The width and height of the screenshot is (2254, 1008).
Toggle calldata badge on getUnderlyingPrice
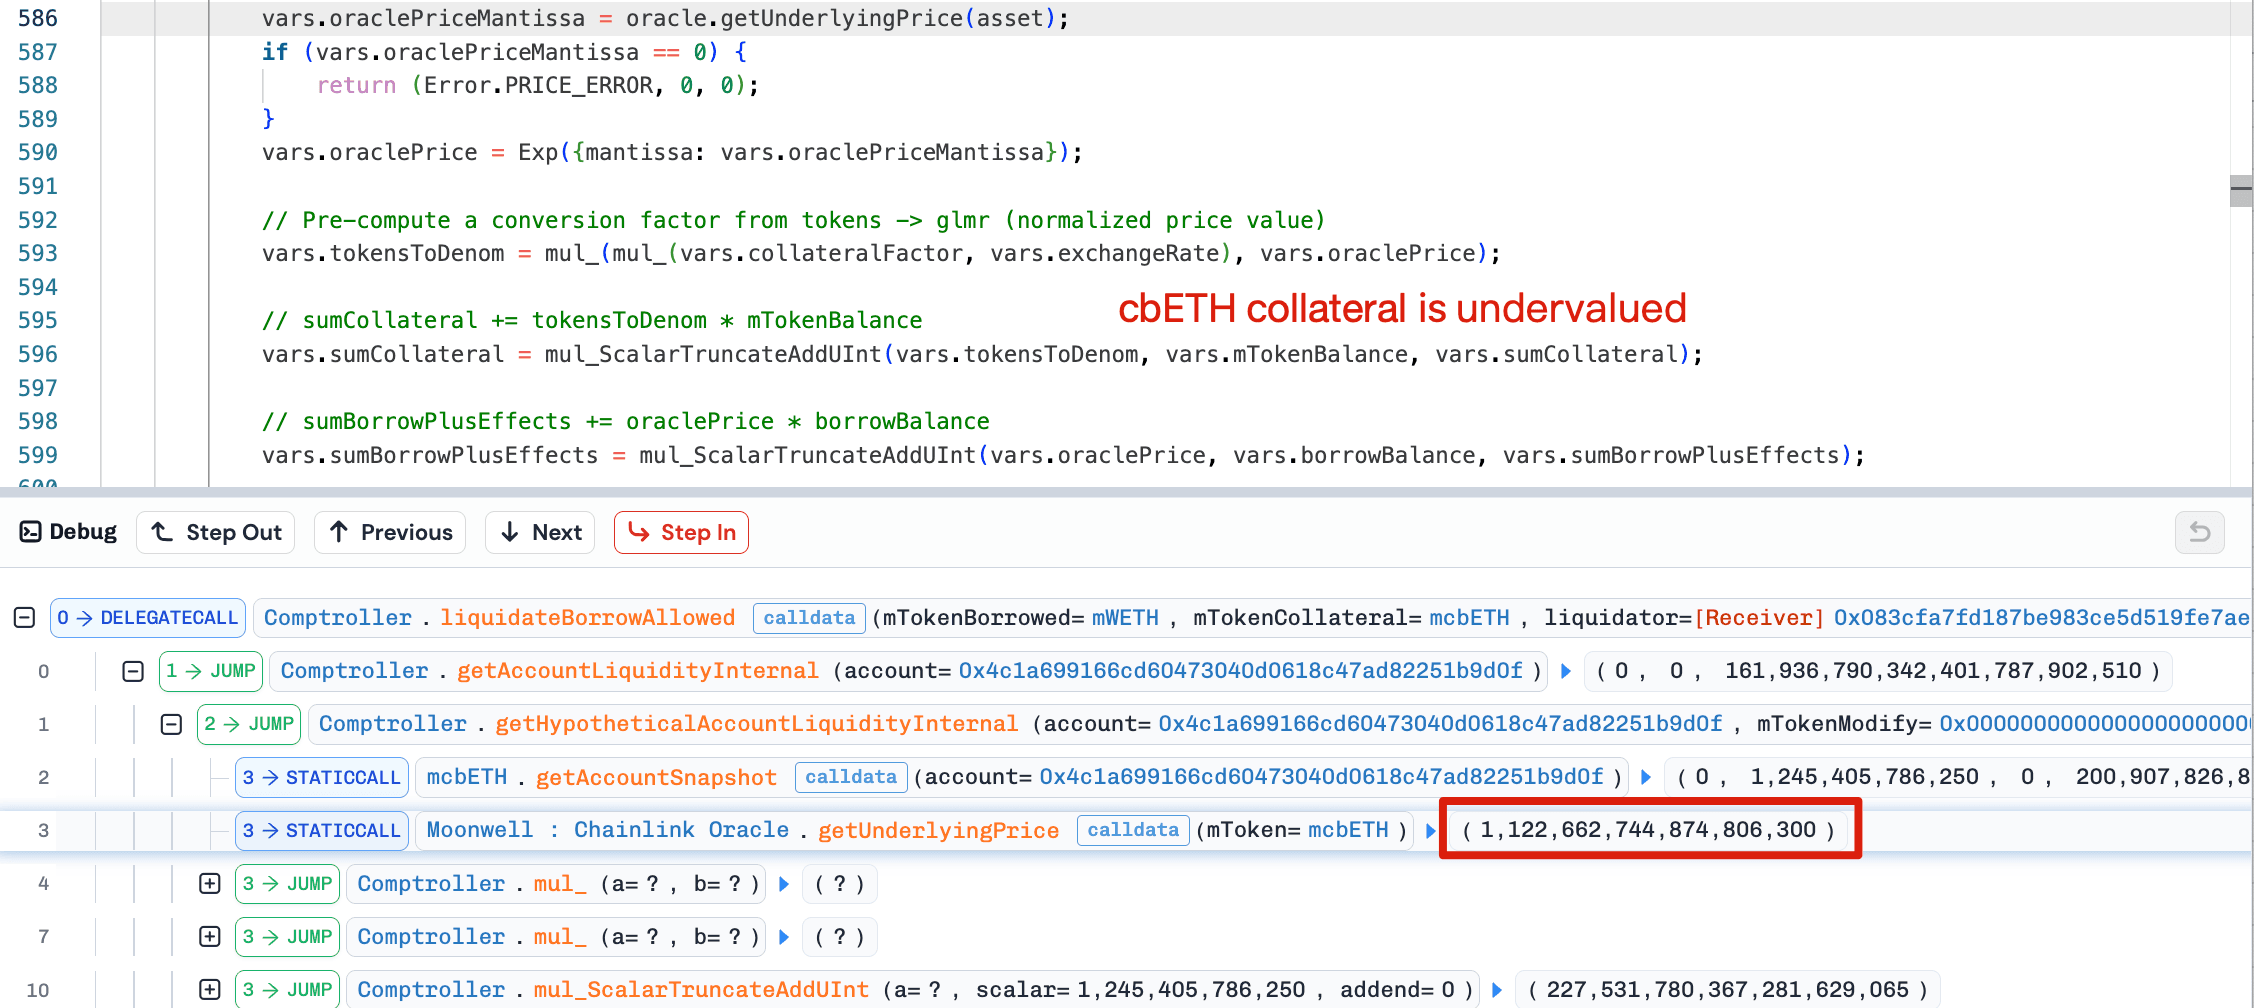pyautogui.click(x=1133, y=830)
